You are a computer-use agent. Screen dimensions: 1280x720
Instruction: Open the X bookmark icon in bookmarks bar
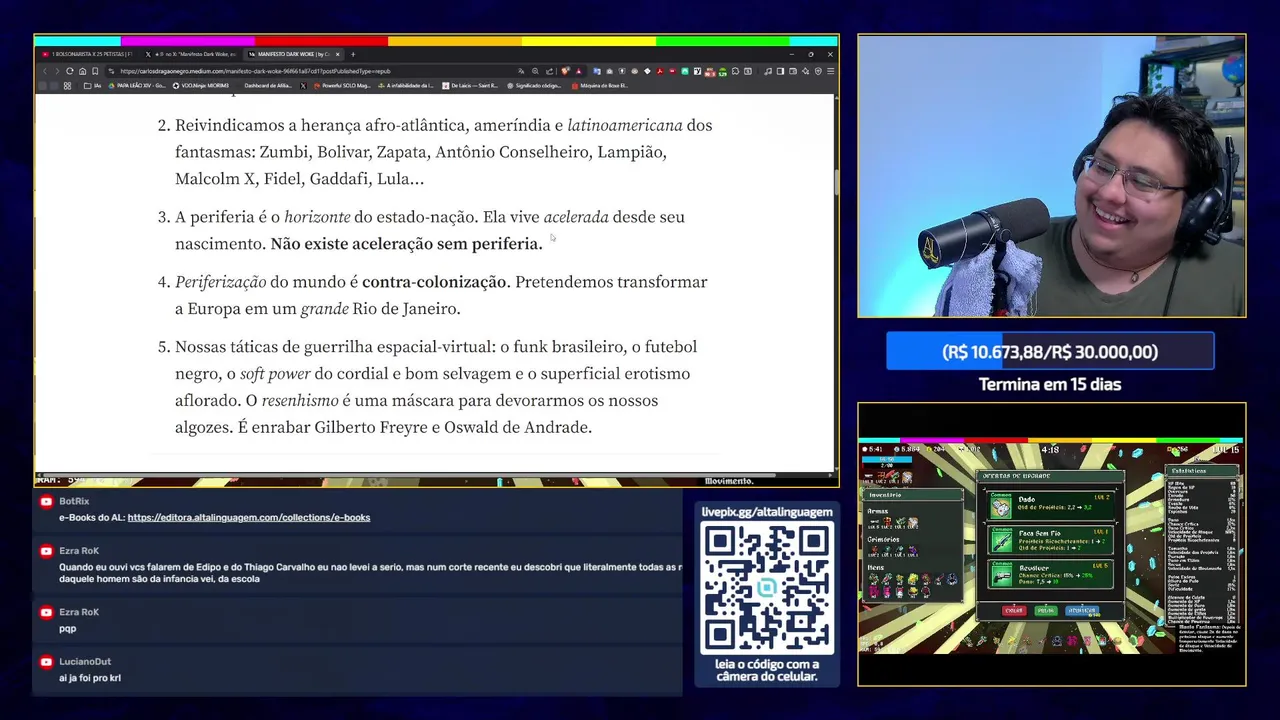point(303,86)
